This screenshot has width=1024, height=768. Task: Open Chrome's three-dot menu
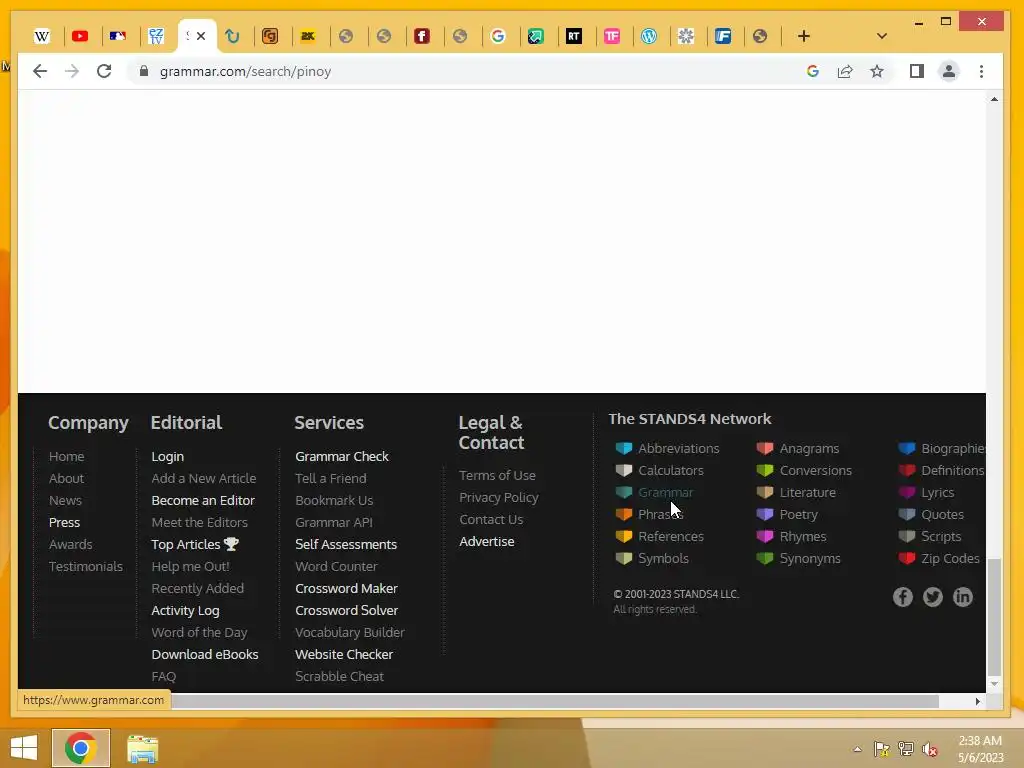[x=982, y=71]
